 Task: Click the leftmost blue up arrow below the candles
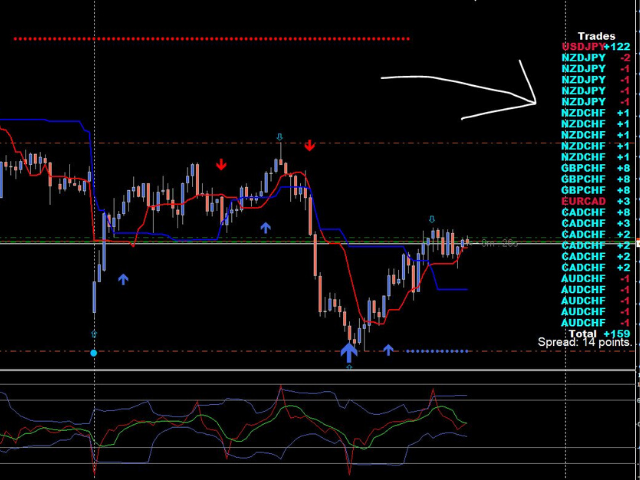point(123,279)
